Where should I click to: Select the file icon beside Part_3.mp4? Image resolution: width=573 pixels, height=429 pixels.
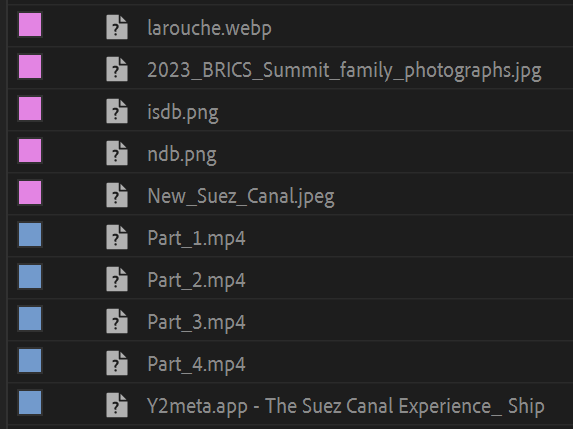click(x=117, y=321)
